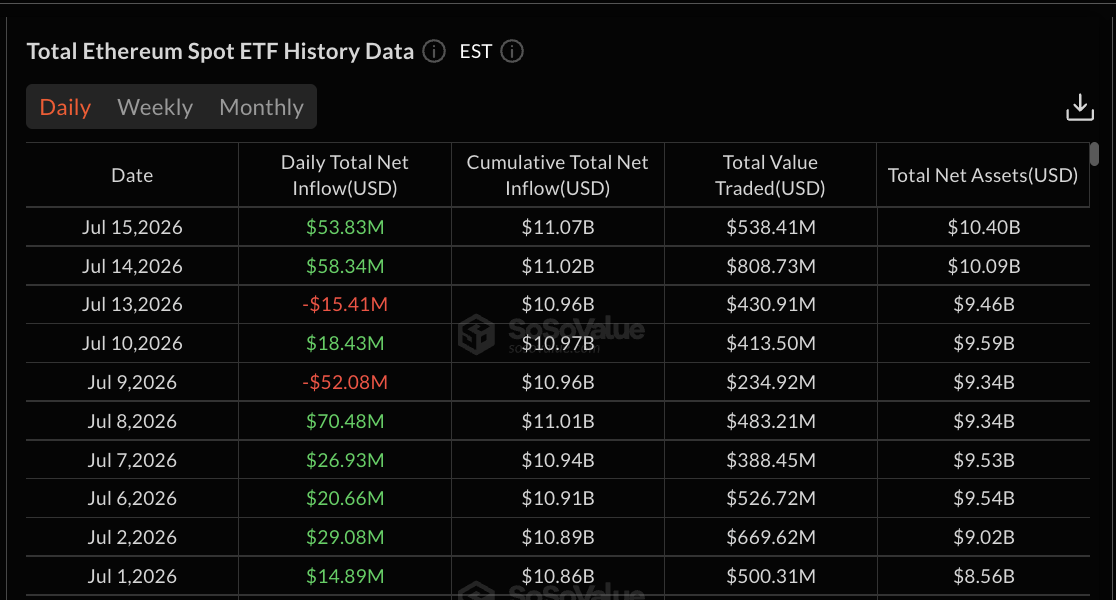Select the Jul 13,2026 date cell
The width and height of the screenshot is (1116, 600).
pyautogui.click(x=132, y=305)
